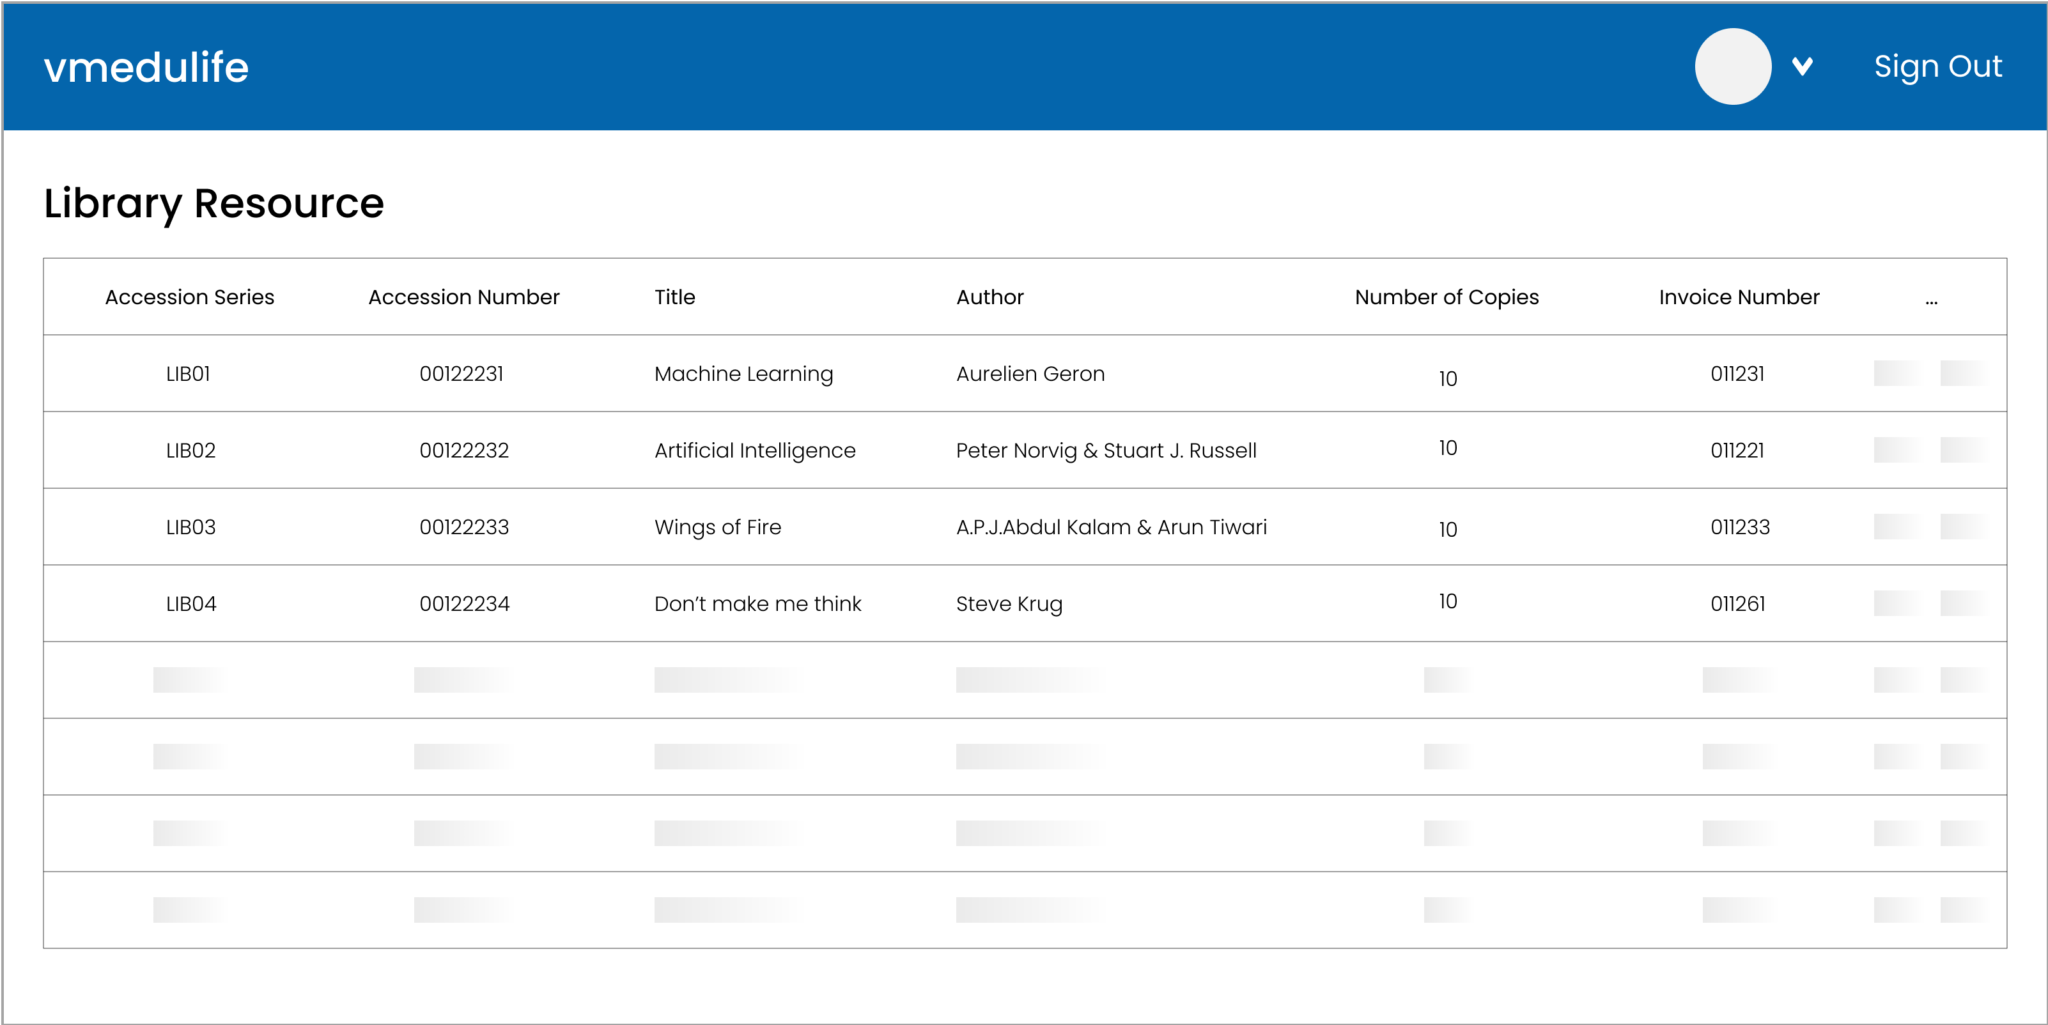The height and width of the screenshot is (1025, 2048).
Task: Click Sign Out
Action: tap(1938, 67)
